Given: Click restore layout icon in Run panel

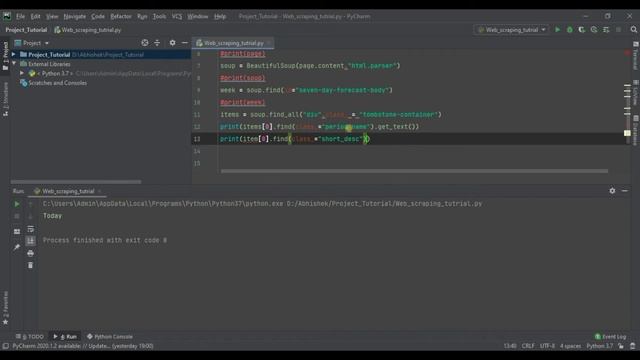Looking at the screenshot, I should pos(17,231).
